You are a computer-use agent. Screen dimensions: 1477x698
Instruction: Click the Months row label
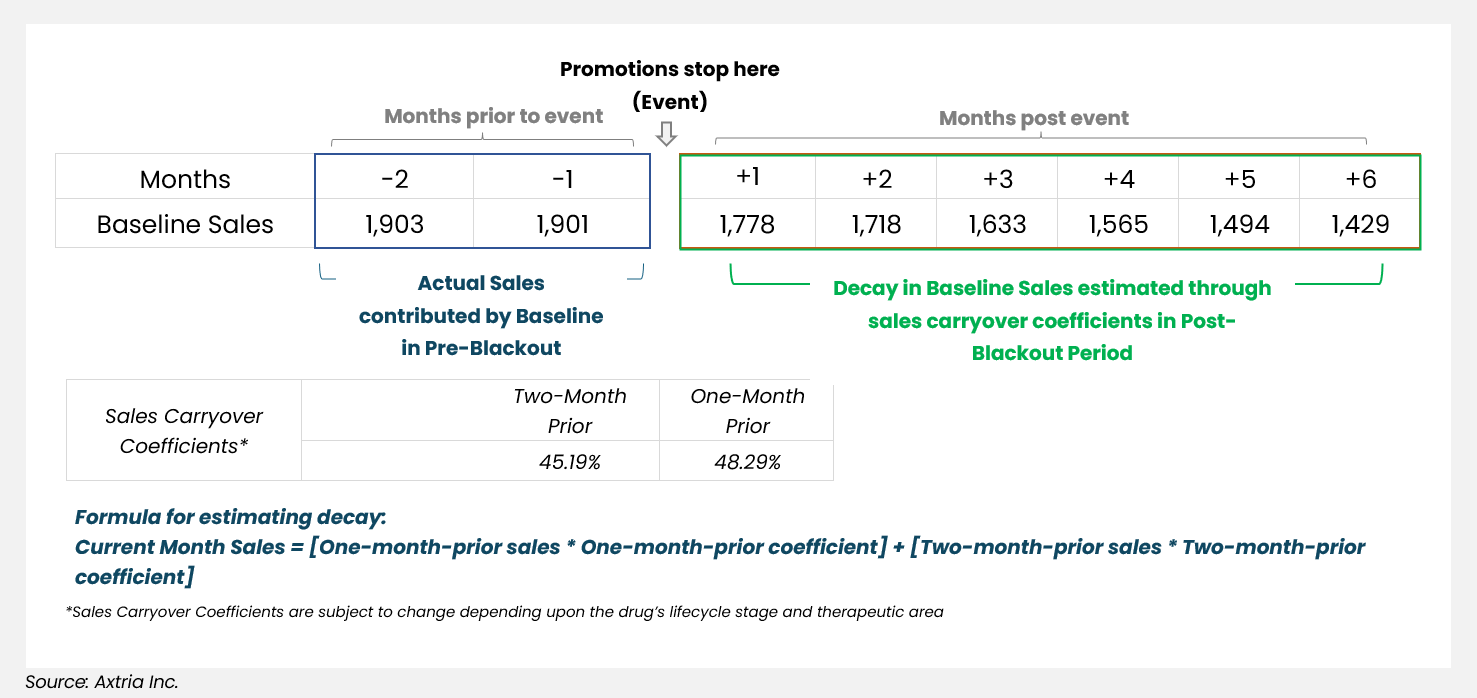click(185, 180)
